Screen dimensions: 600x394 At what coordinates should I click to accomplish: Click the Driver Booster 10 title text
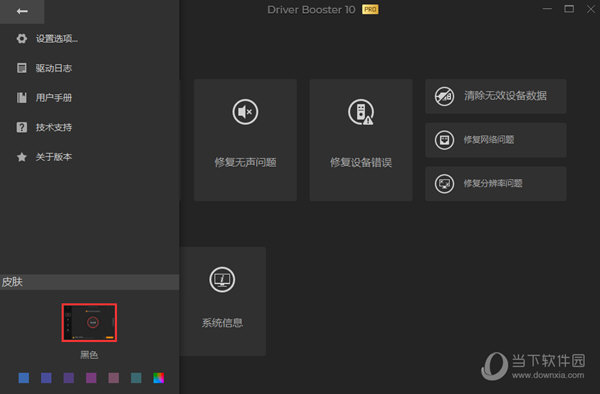311,10
